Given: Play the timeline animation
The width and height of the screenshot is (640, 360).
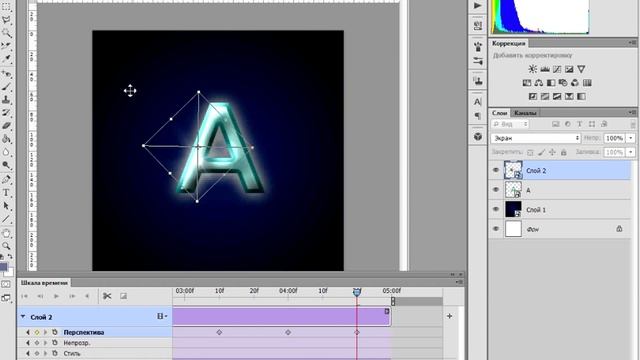Looking at the screenshot, I should click(x=56, y=296).
